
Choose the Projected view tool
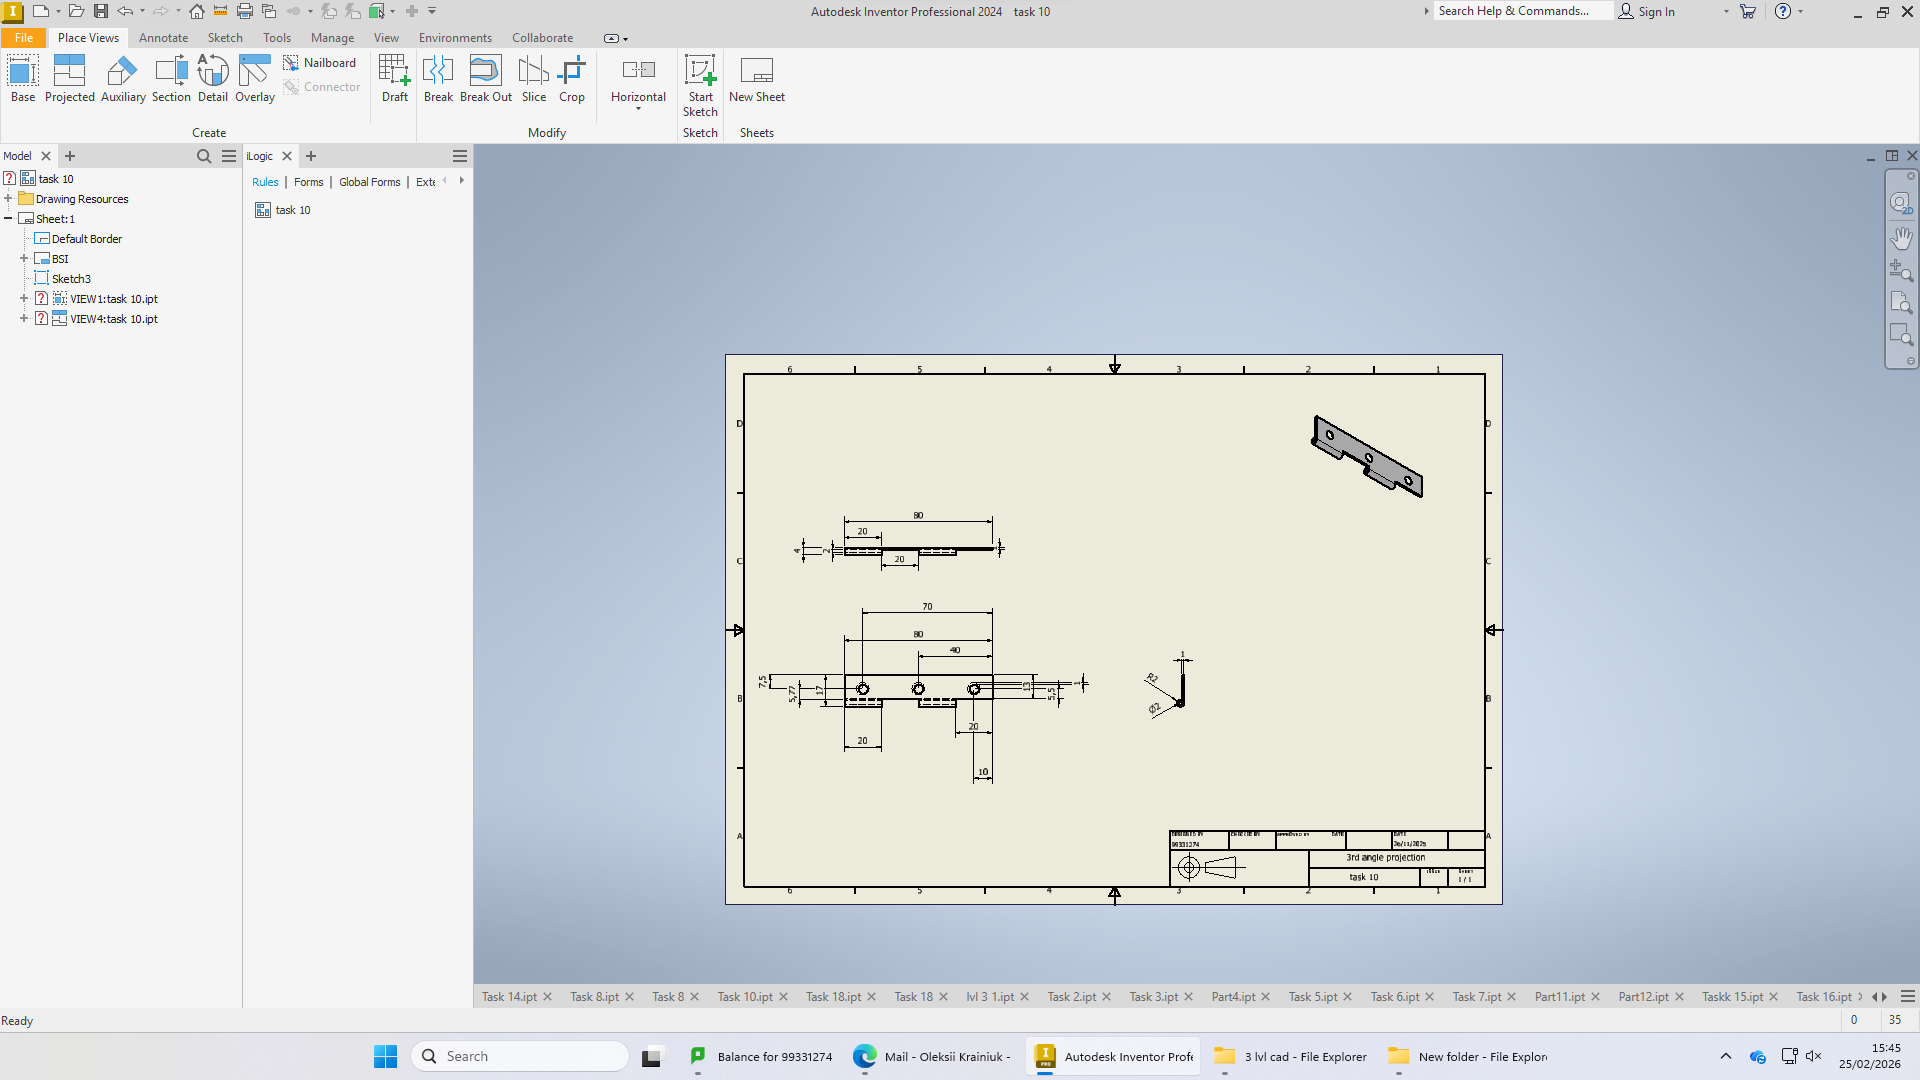(x=69, y=78)
